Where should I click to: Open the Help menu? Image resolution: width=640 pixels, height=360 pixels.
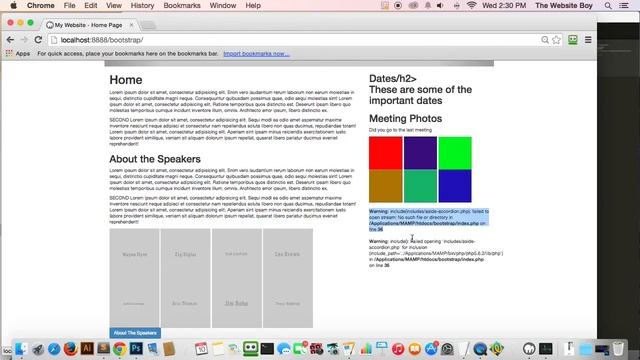(x=253, y=6)
